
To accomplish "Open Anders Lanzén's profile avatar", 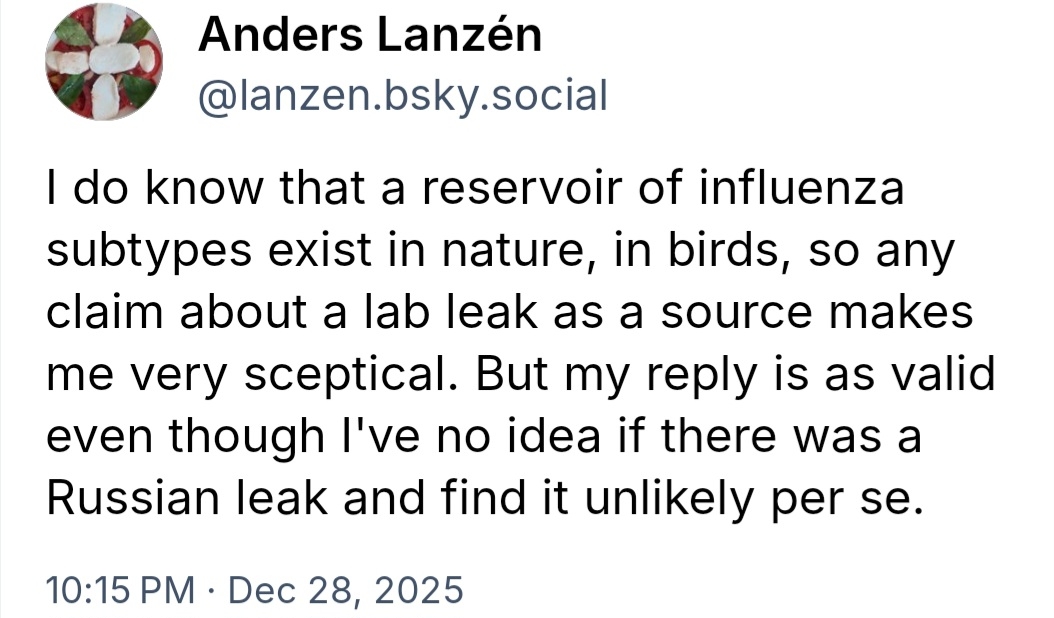I will point(104,60).
